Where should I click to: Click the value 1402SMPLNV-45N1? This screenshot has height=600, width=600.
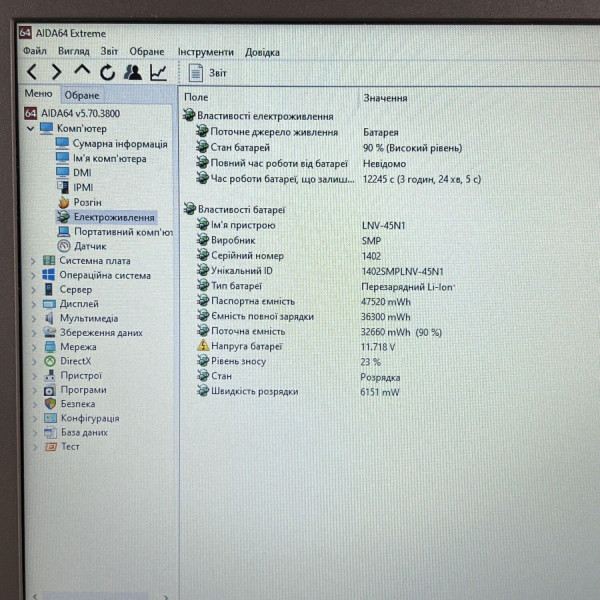(403, 271)
